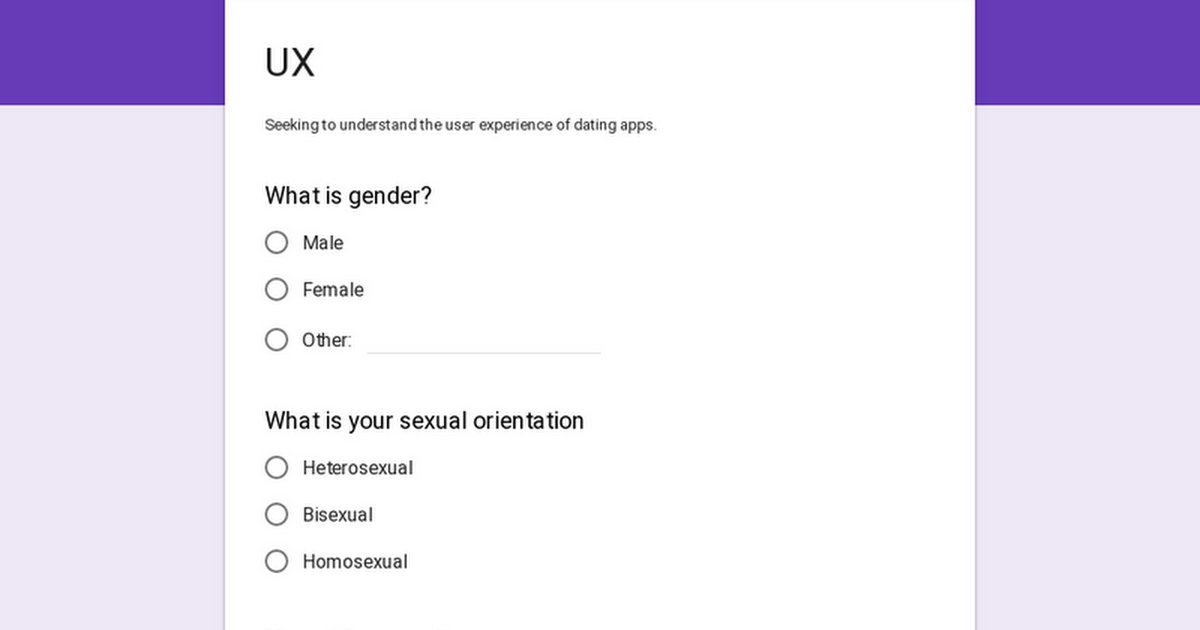
Task: Pick the Heterosexual radio button circle
Action: 277,468
